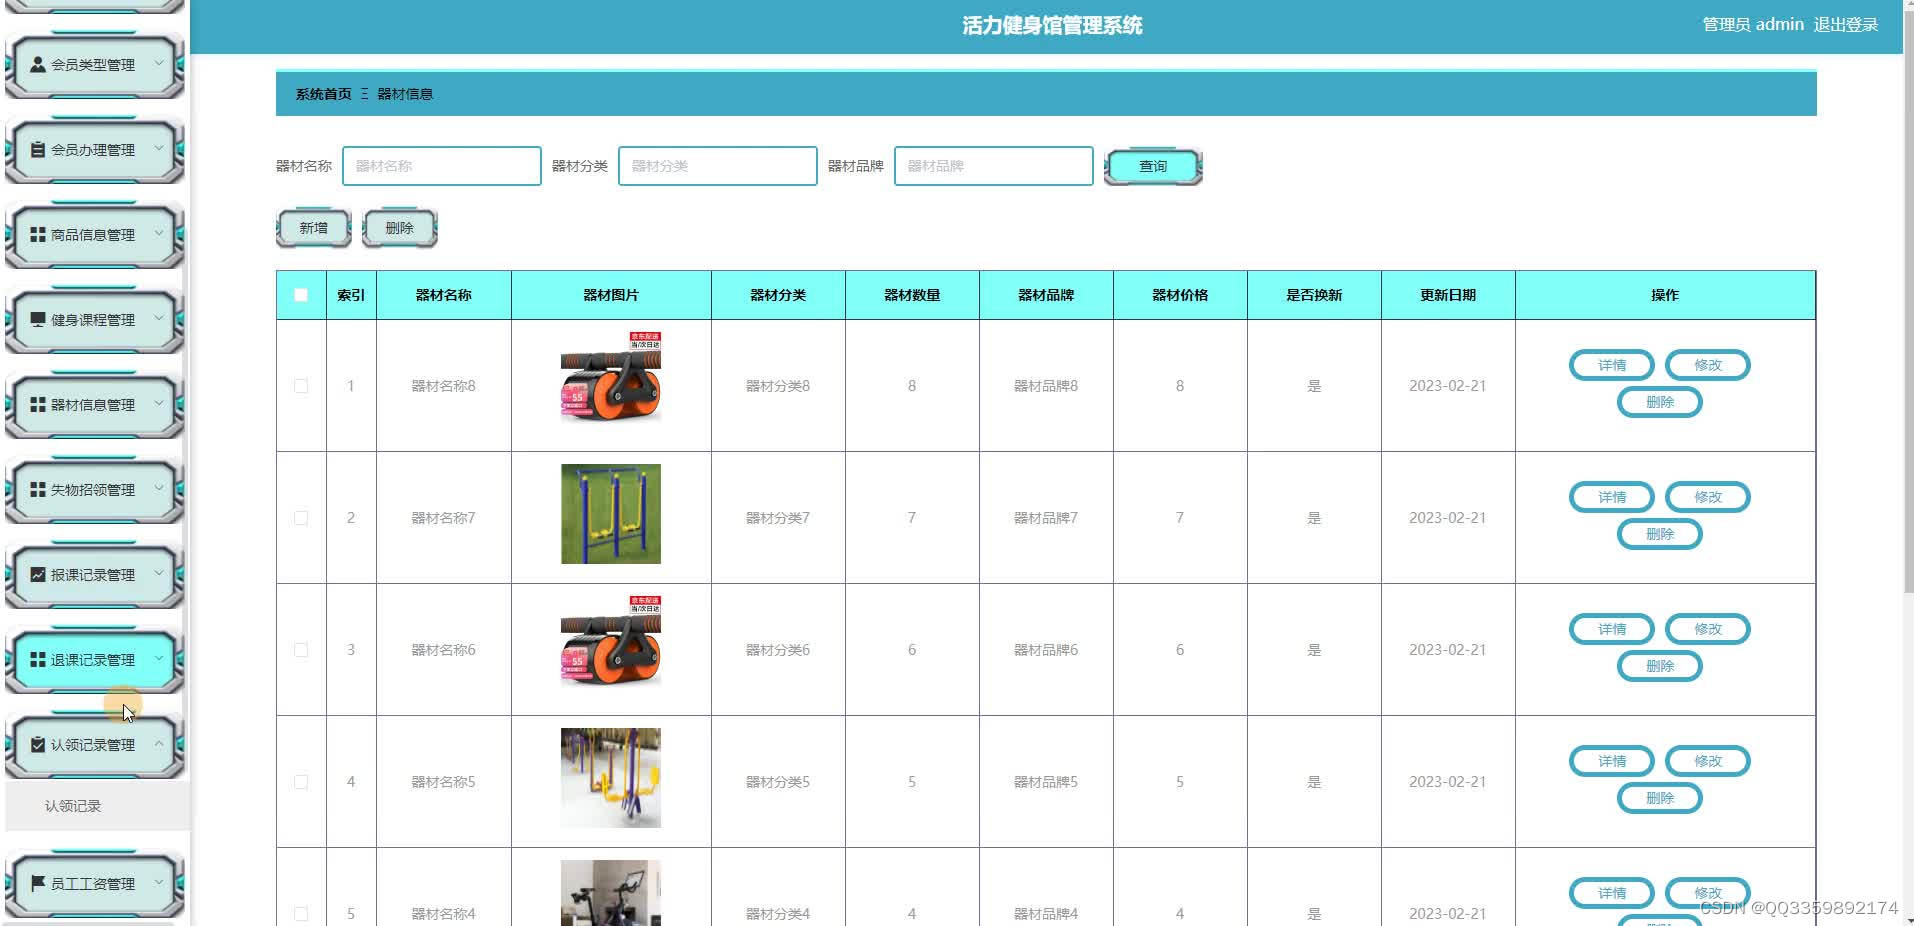
Task: Check the checkbox for row 器材名称8
Action: coord(301,386)
